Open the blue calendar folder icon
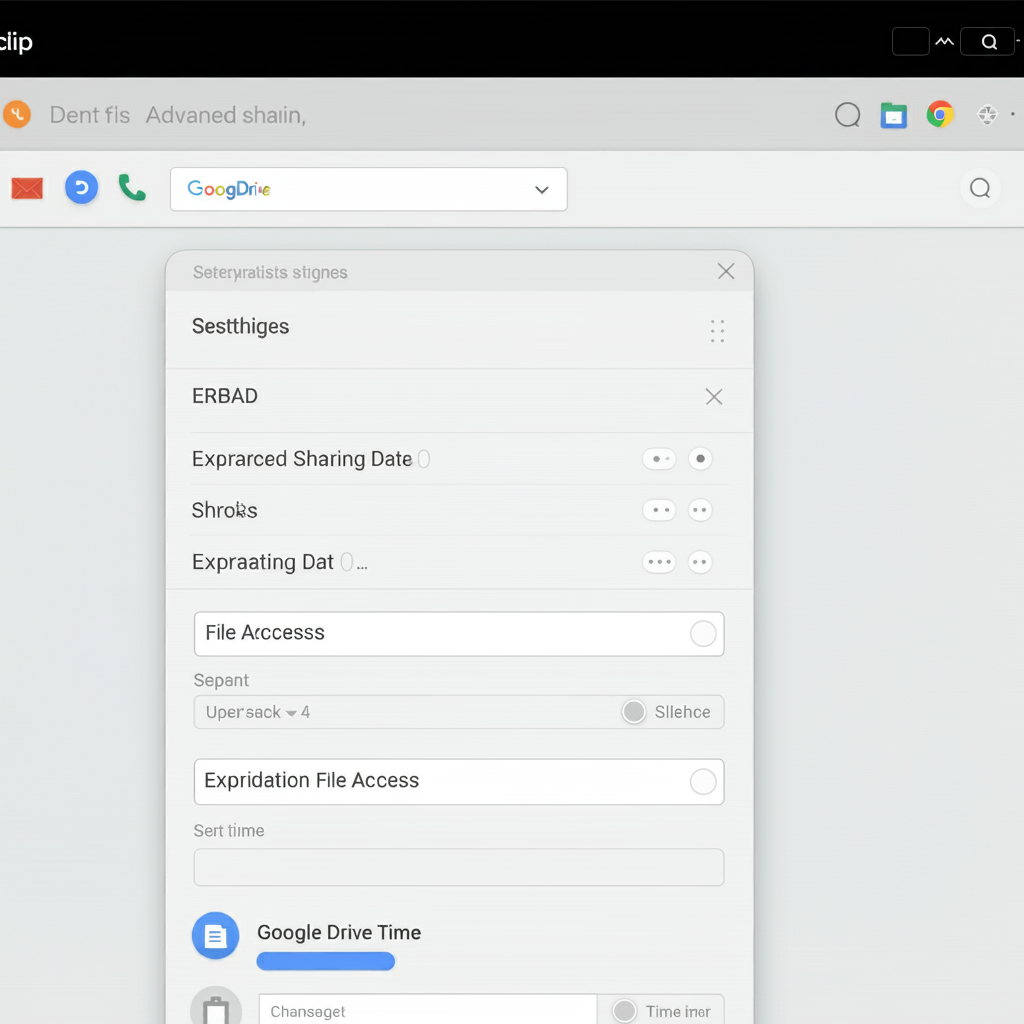The height and width of the screenshot is (1024, 1024). [x=893, y=116]
